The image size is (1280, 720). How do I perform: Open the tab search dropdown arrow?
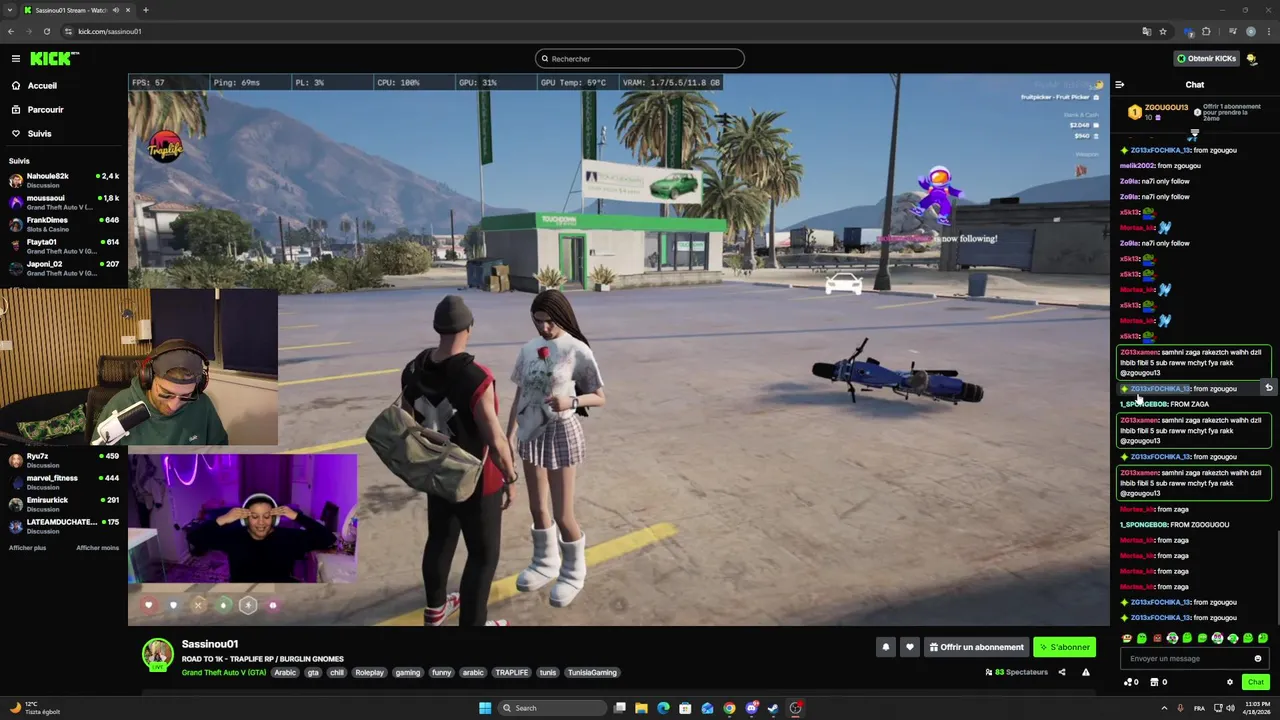coord(10,10)
